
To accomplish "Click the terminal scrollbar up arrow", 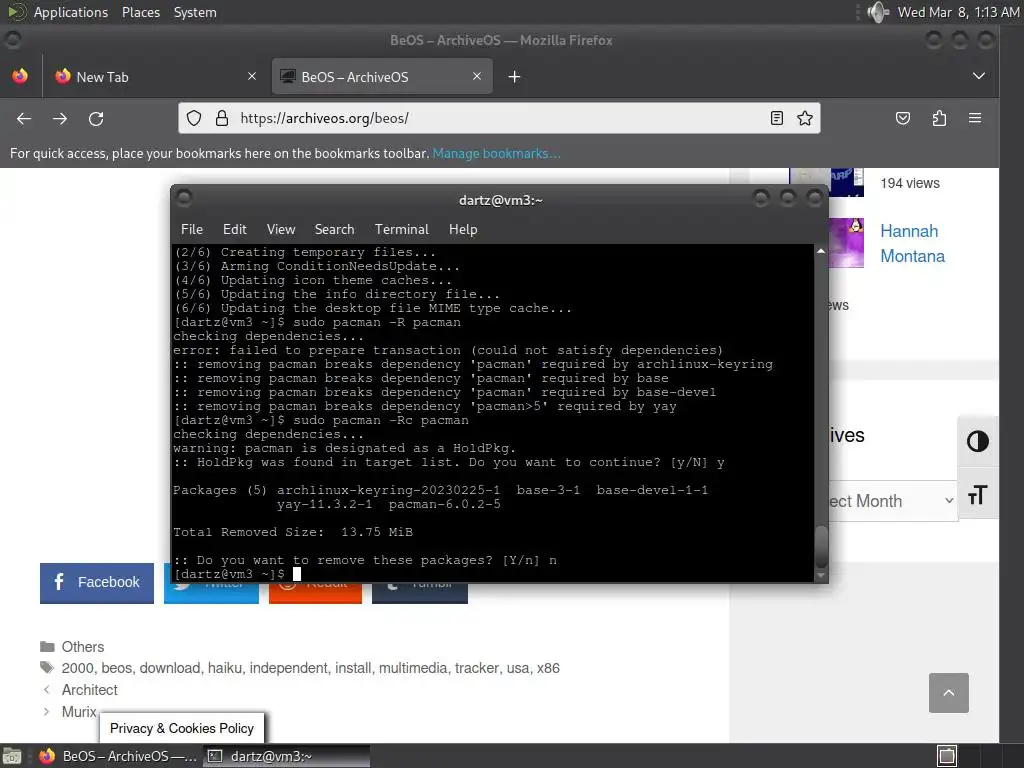I will click(821, 251).
